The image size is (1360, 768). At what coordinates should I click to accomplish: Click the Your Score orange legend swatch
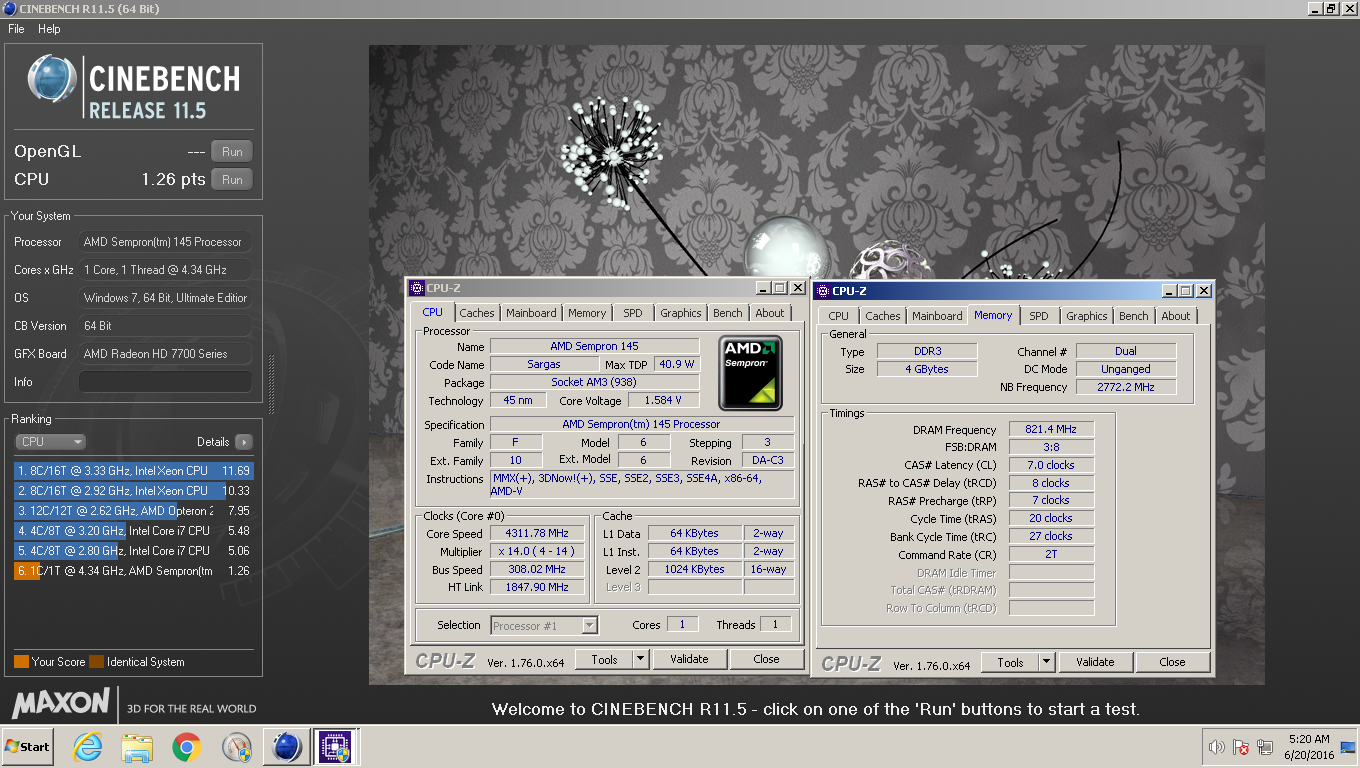[x=21, y=662]
